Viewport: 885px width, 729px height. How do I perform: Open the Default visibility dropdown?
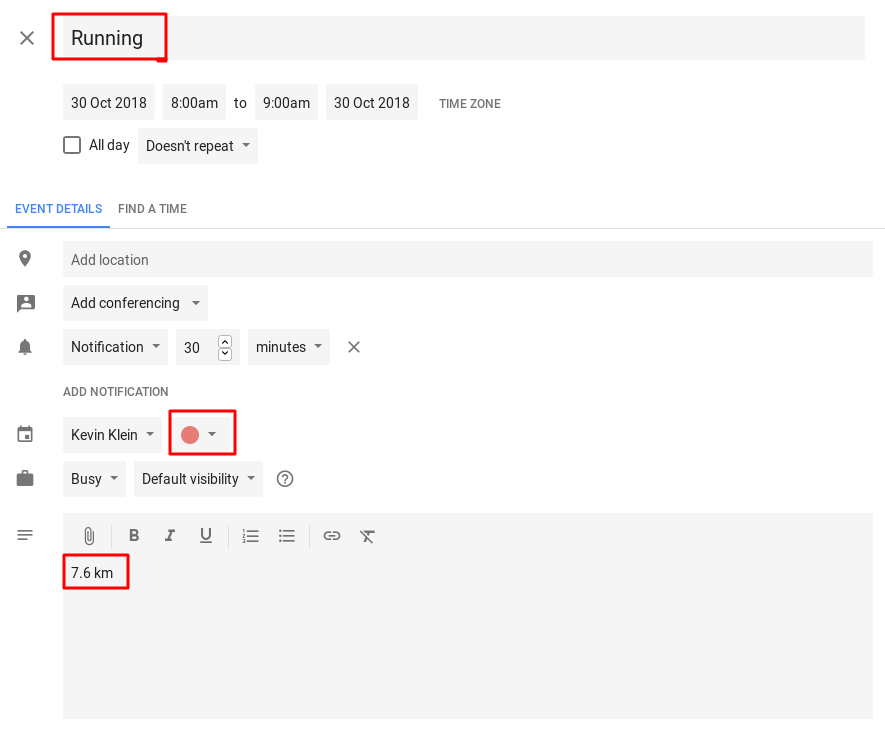[x=198, y=478]
